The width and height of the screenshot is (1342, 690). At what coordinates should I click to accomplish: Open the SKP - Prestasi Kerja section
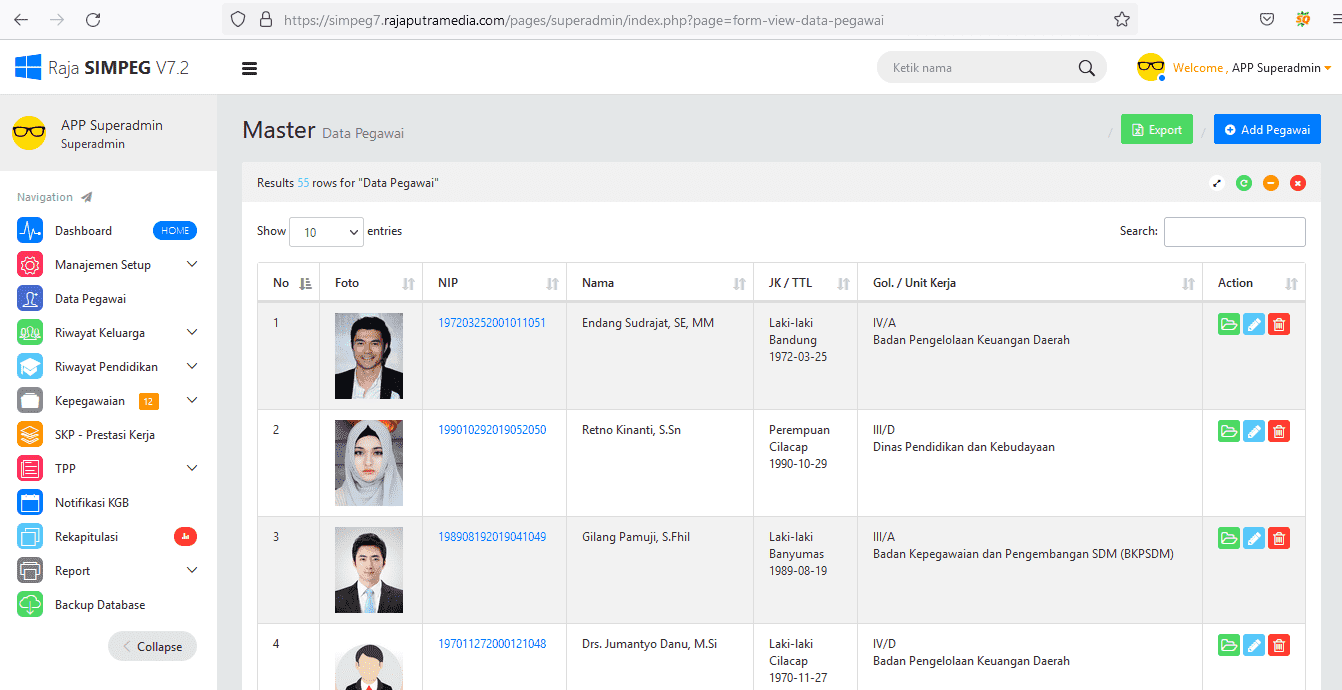[104, 434]
